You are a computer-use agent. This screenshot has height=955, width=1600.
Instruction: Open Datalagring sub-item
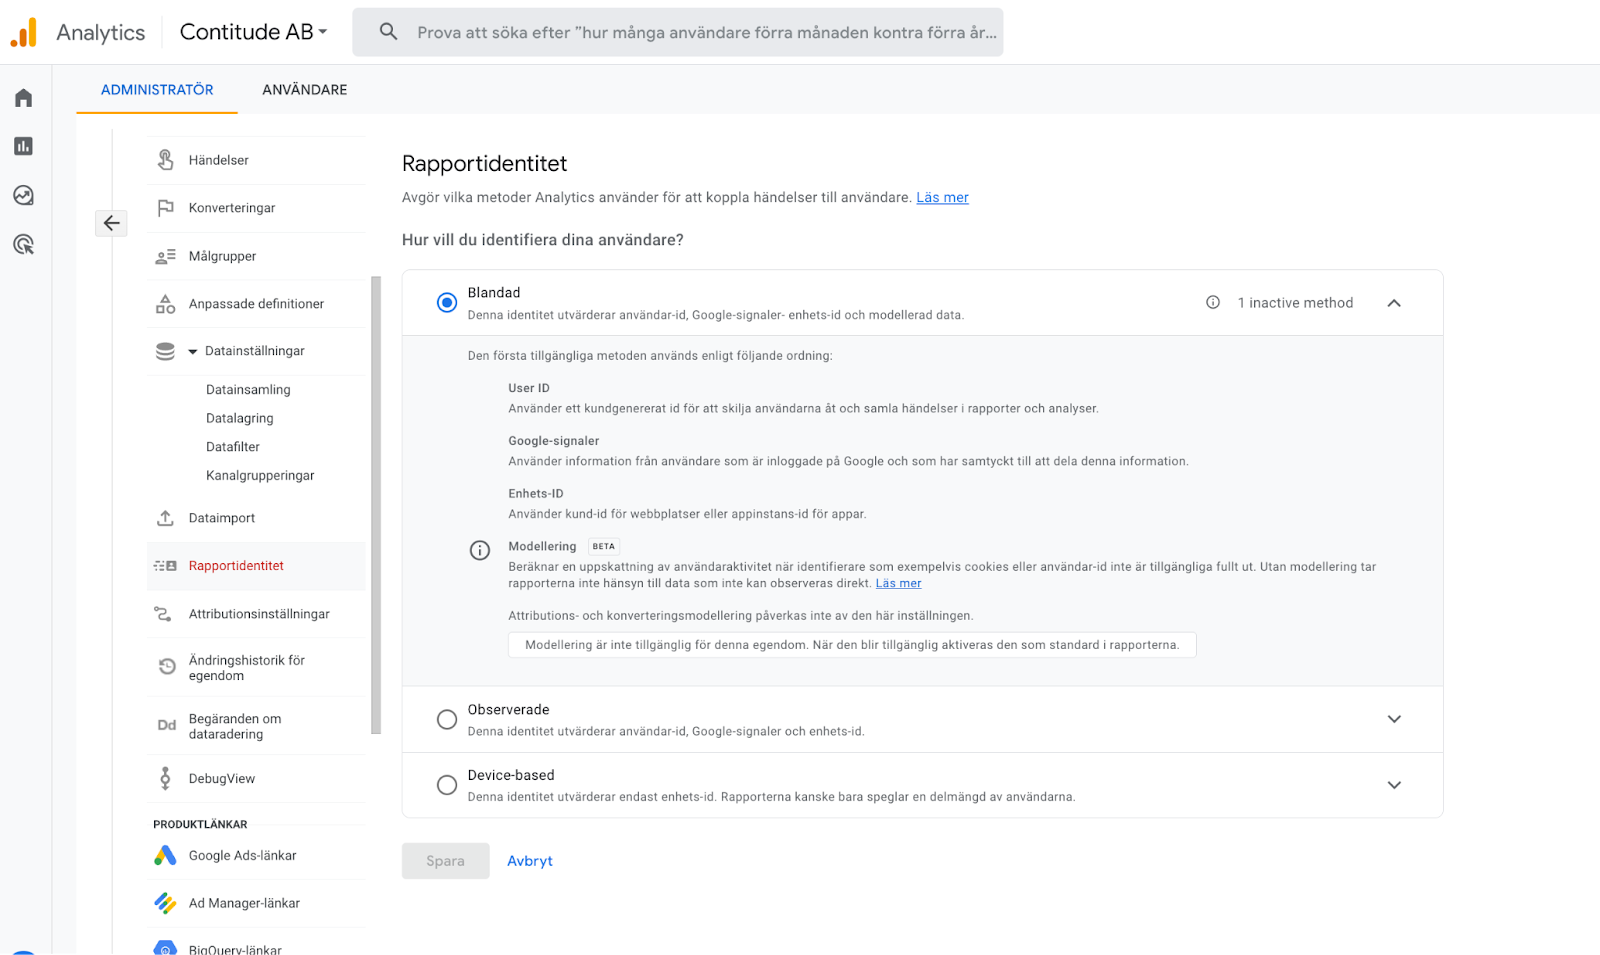[x=240, y=418]
